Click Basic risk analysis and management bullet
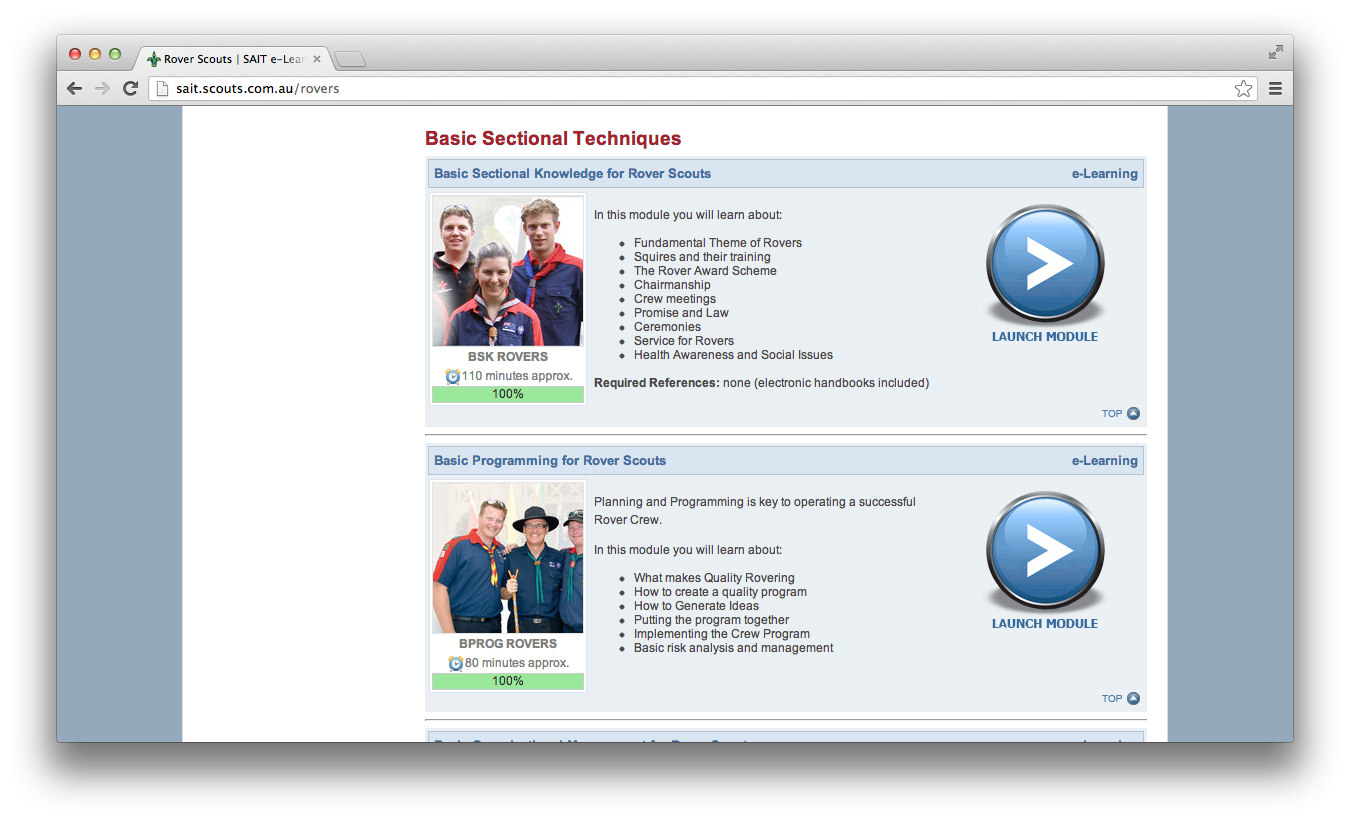The height and width of the screenshot is (821, 1350). (733, 648)
